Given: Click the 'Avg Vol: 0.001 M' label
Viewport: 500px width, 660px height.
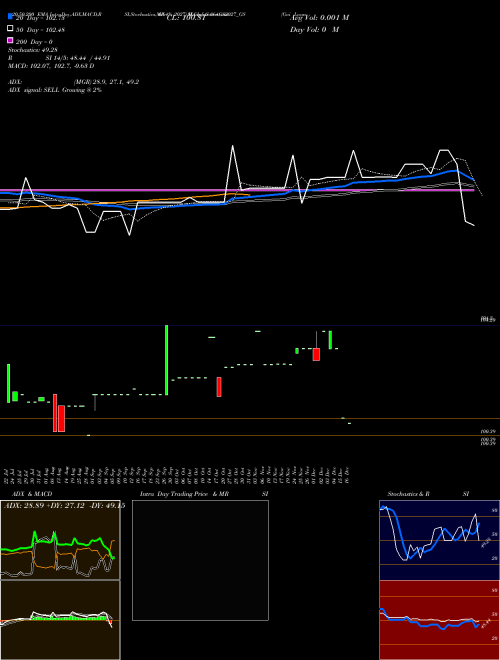Looking at the screenshot, I should pyautogui.click(x=320, y=18).
